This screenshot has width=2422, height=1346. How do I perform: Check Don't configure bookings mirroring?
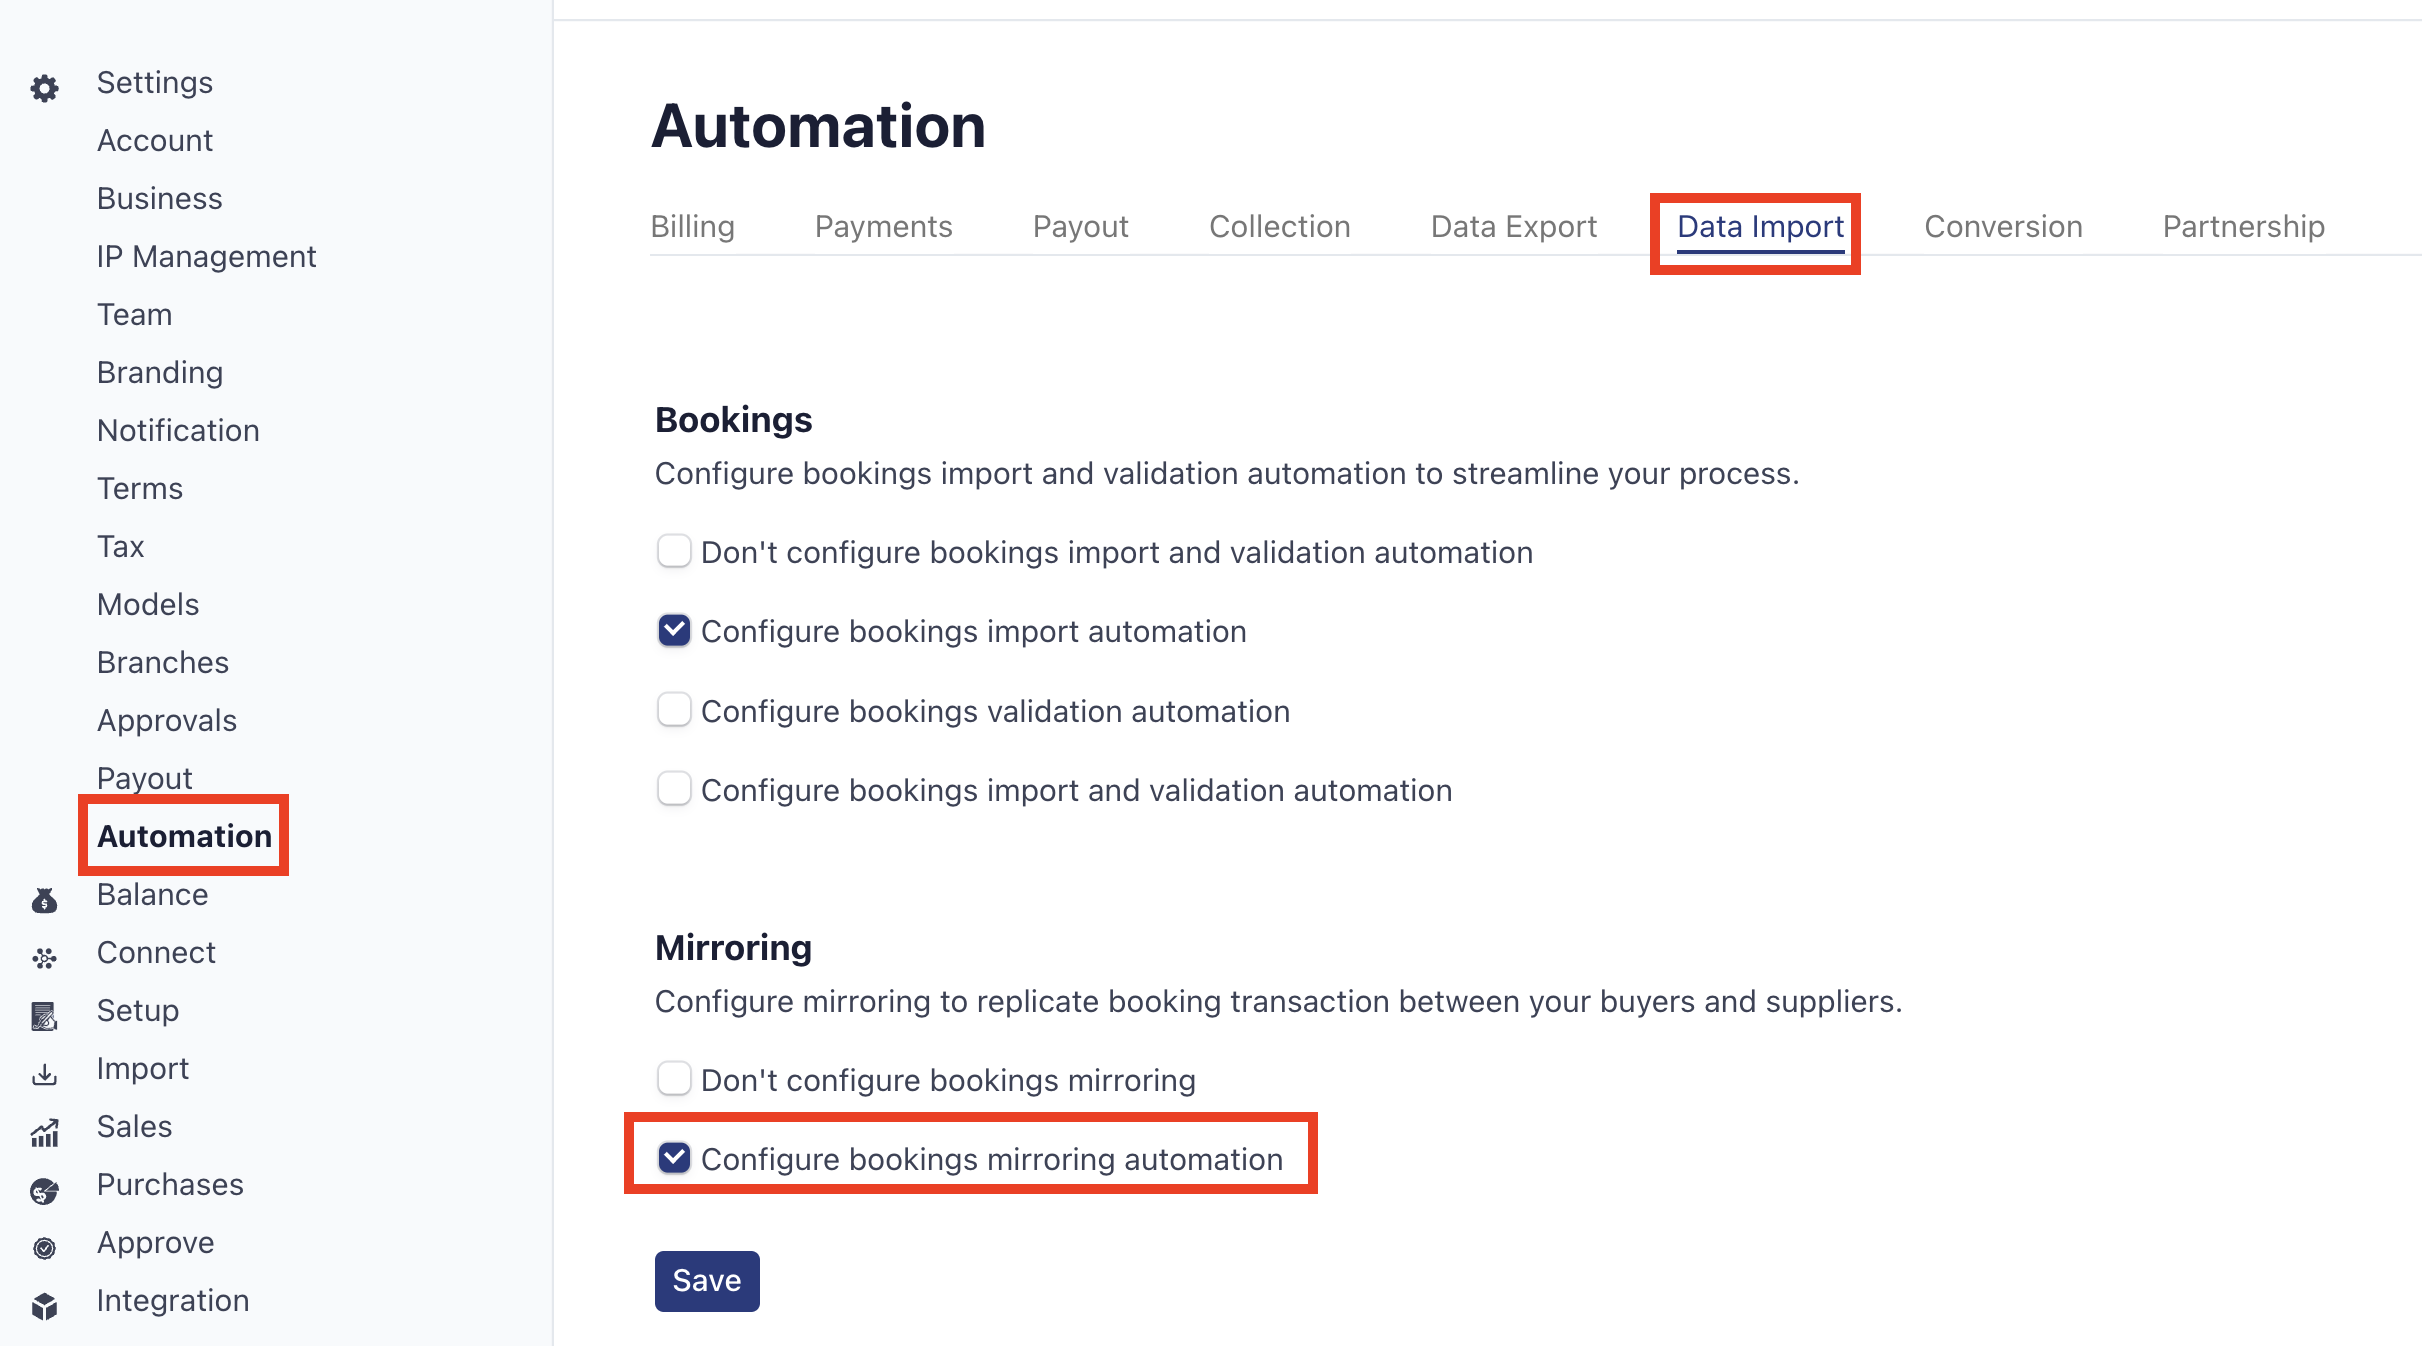click(674, 1079)
